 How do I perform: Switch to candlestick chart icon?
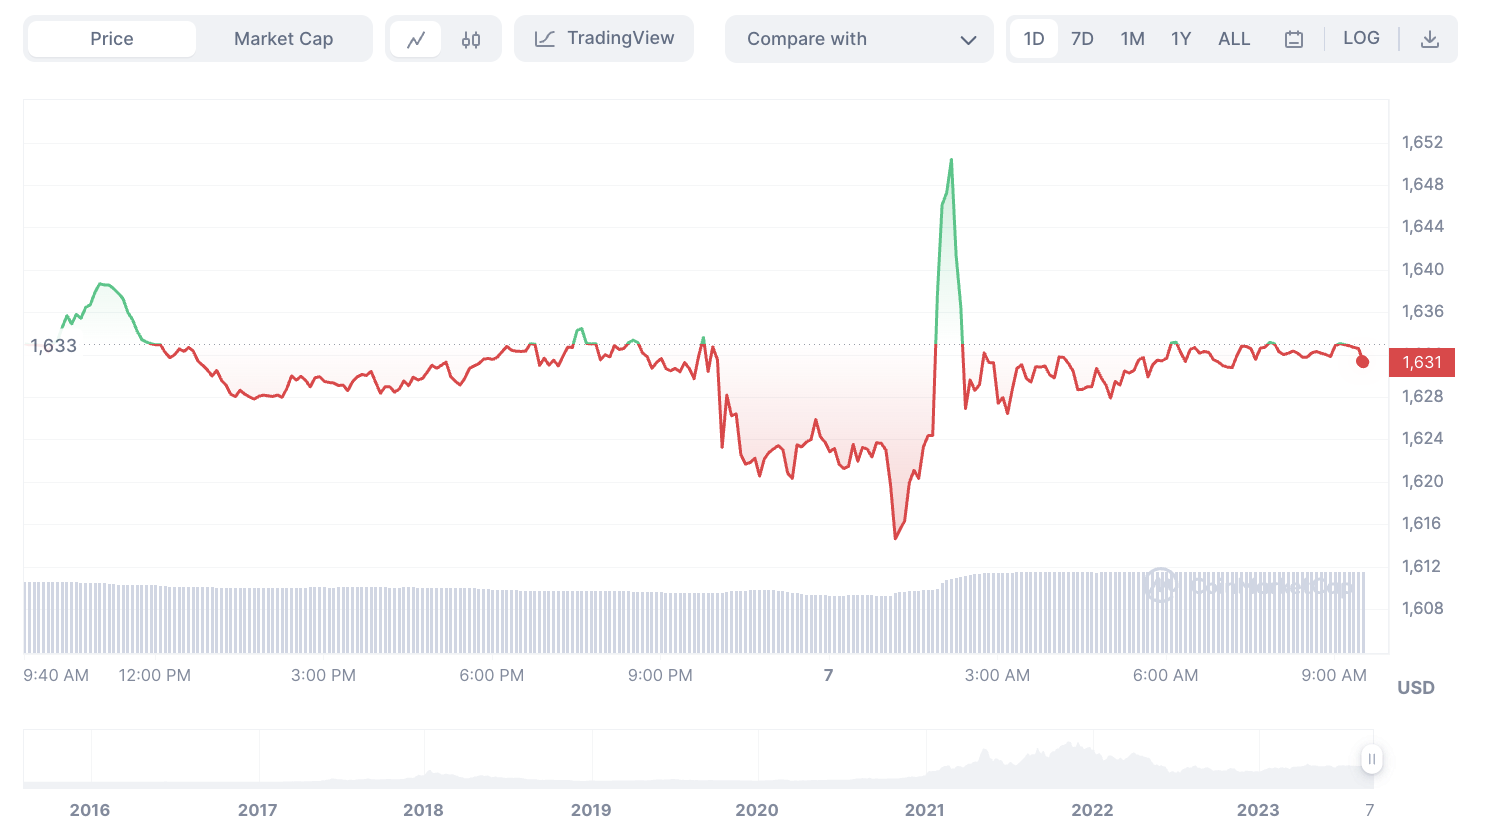point(471,40)
